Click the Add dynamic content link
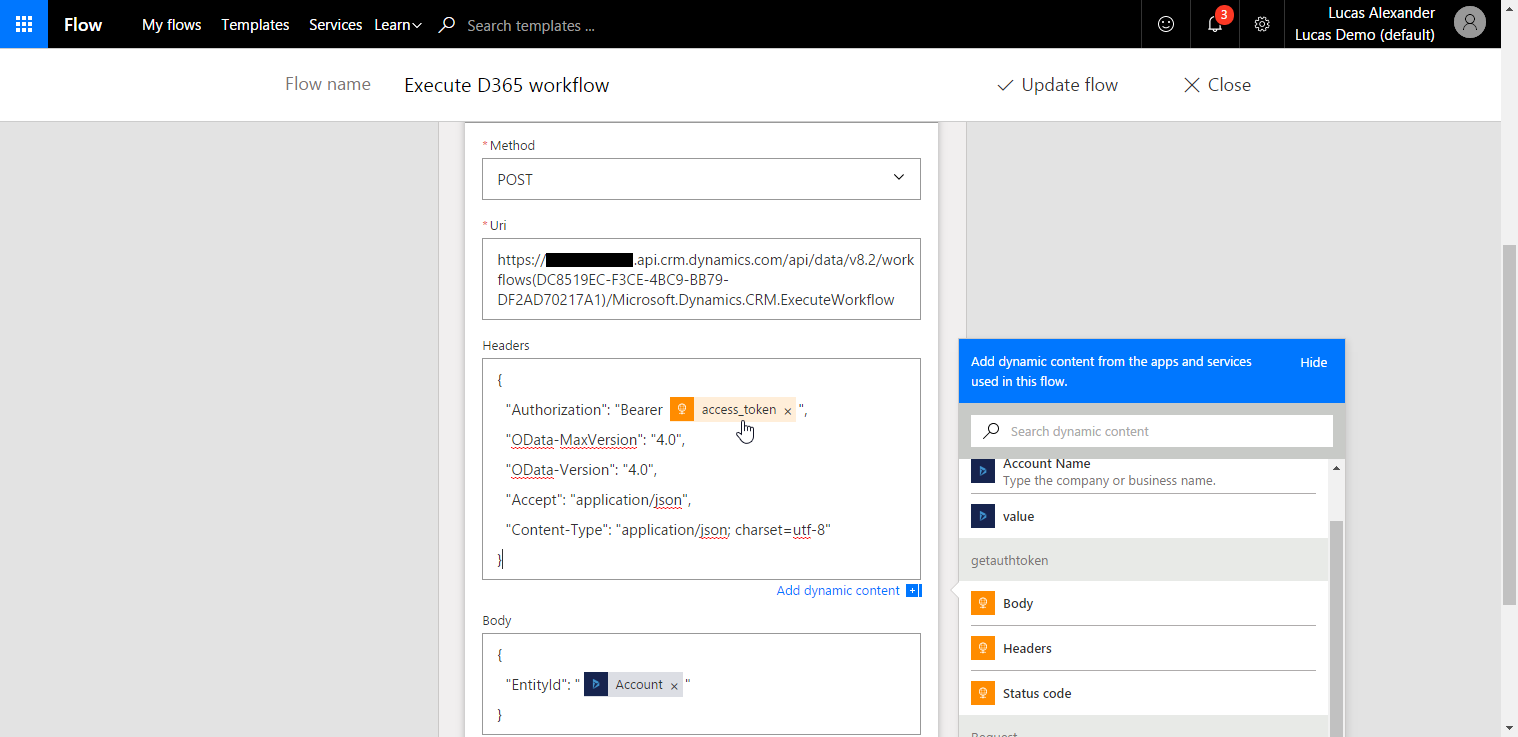This screenshot has height=737, width=1518. 838,591
